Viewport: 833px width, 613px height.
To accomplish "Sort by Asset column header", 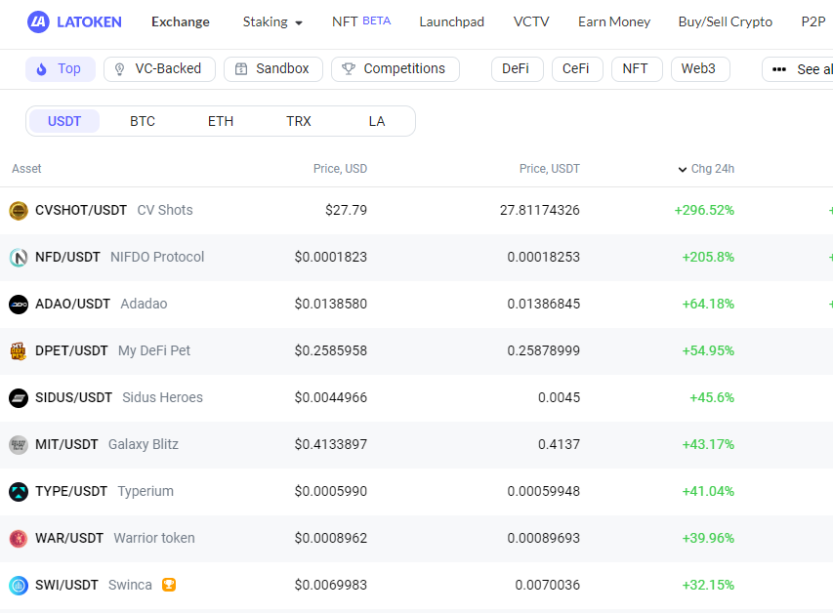I will 27,169.
